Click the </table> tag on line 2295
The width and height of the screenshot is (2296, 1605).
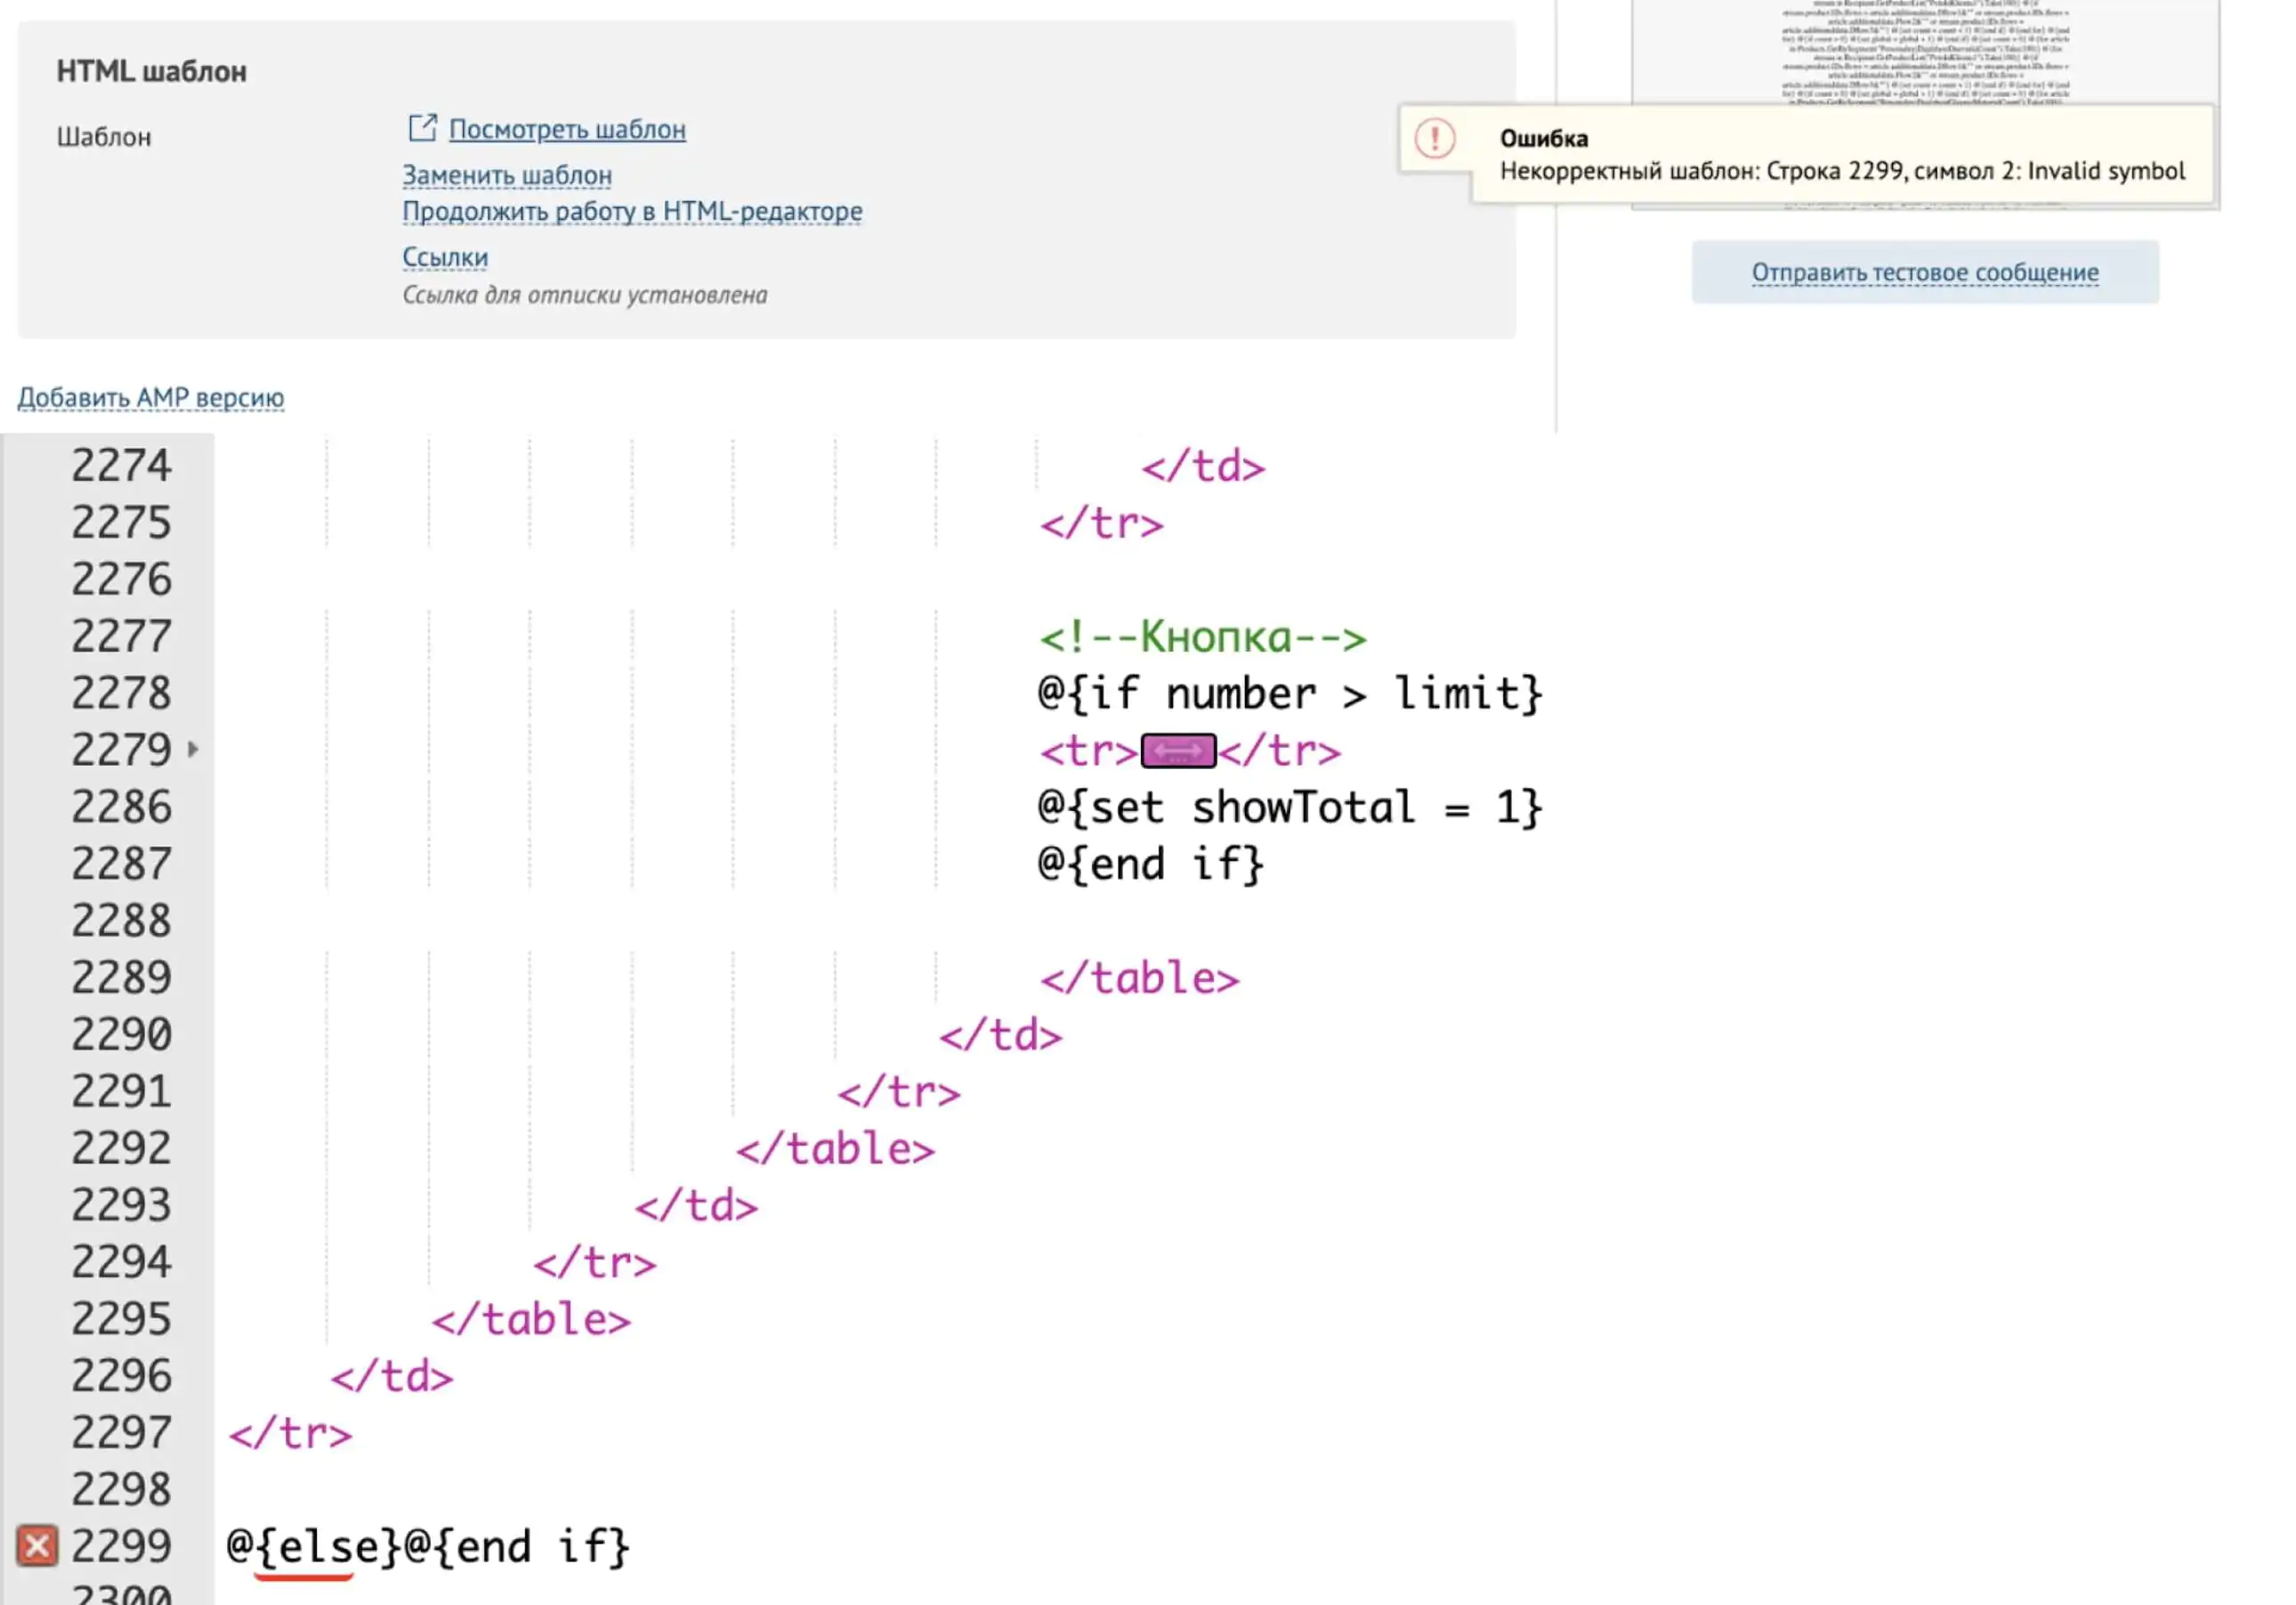coord(532,1320)
